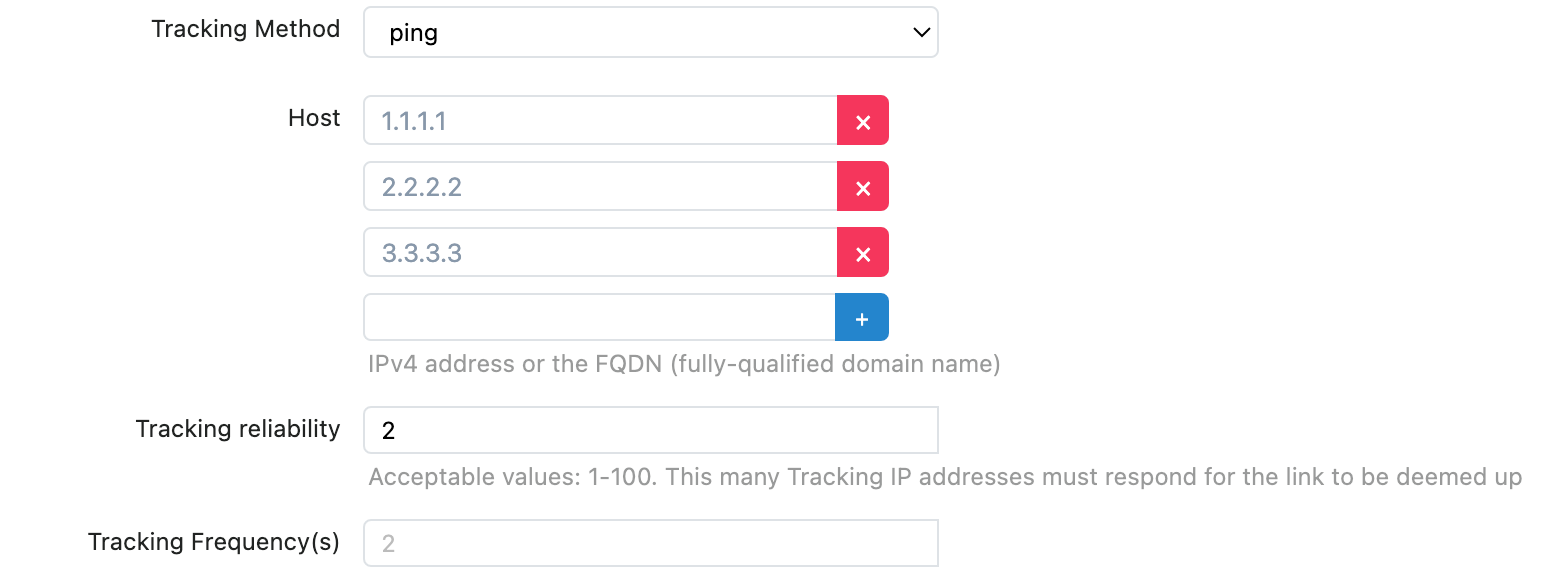Remove the 3.3.3.3 host entry
The height and width of the screenshot is (580, 1554).
pos(862,253)
